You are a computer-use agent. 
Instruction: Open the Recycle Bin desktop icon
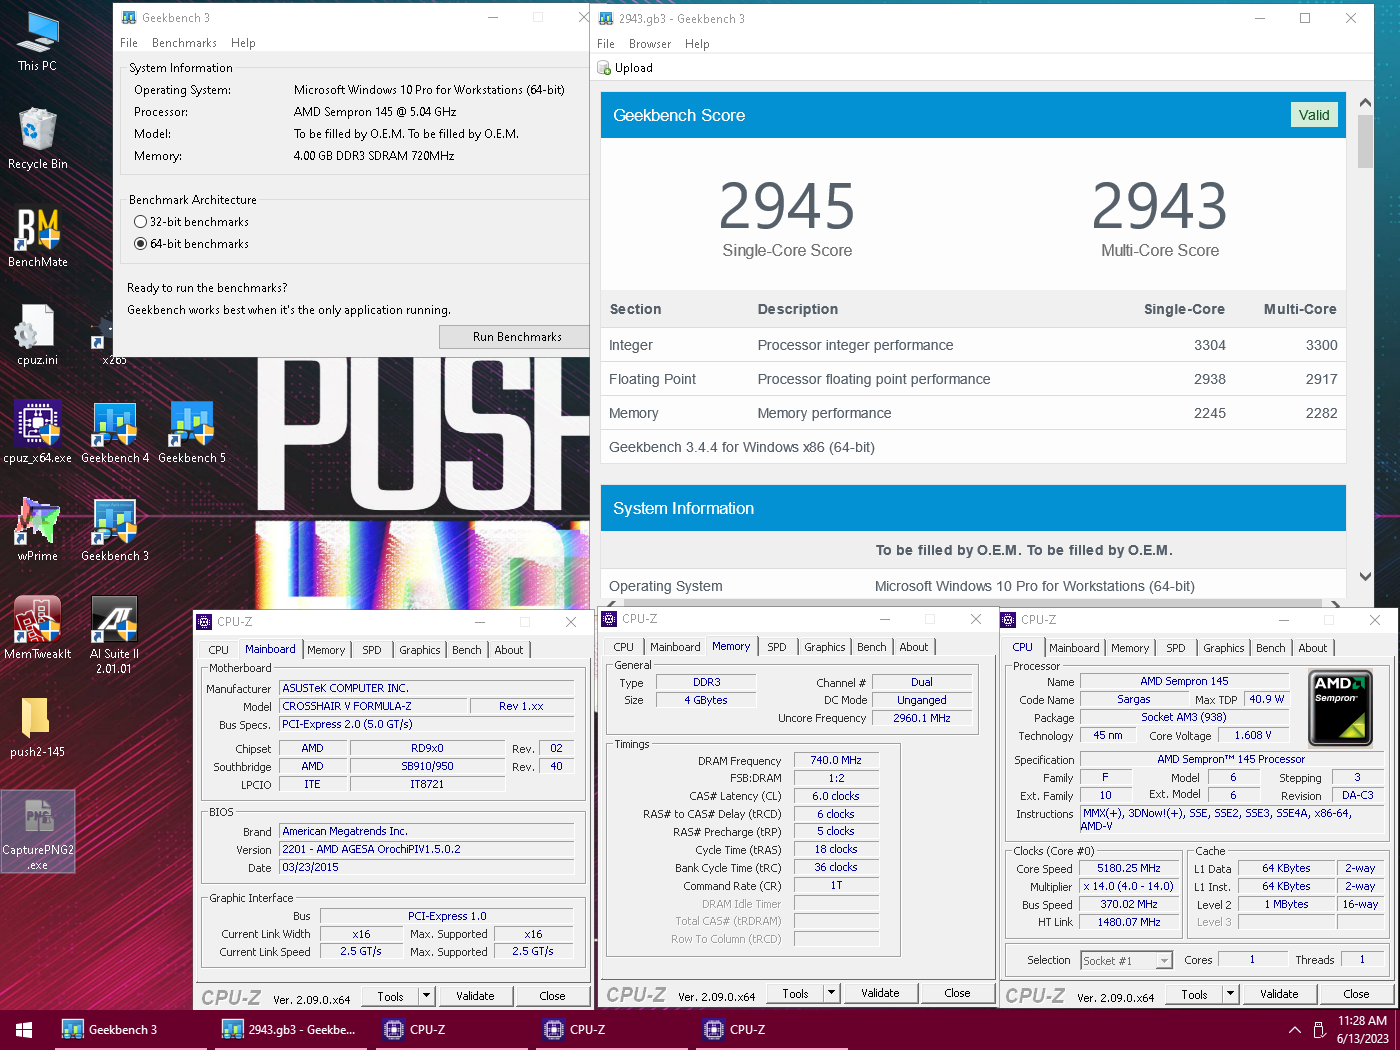pyautogui.click(x=37, y=138)
